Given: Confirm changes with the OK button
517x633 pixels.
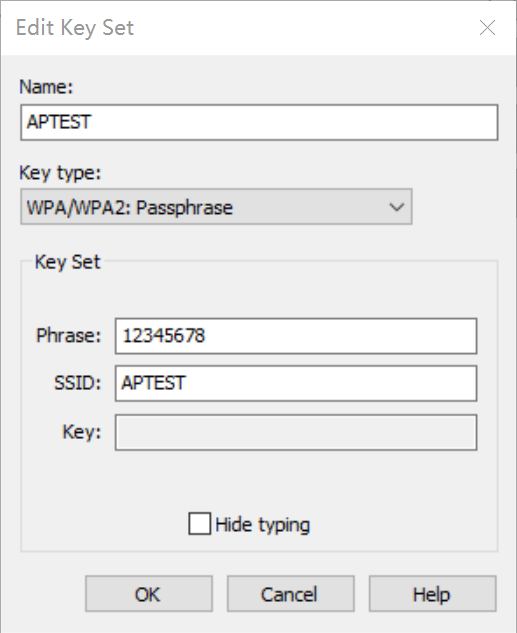Looking at the screenshot, I should 149,594.
